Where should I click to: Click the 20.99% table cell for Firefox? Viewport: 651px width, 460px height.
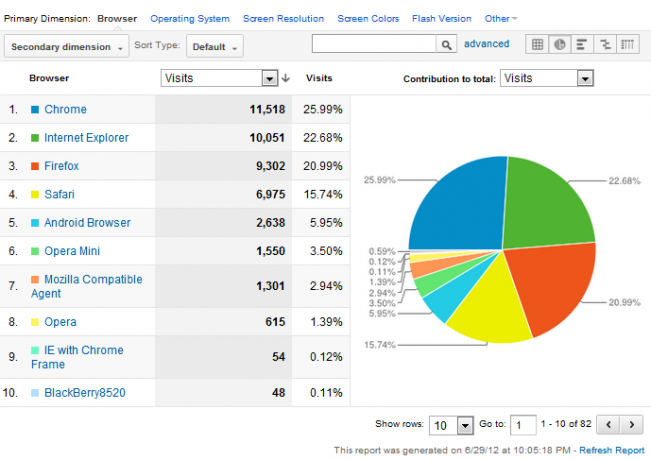323,166
